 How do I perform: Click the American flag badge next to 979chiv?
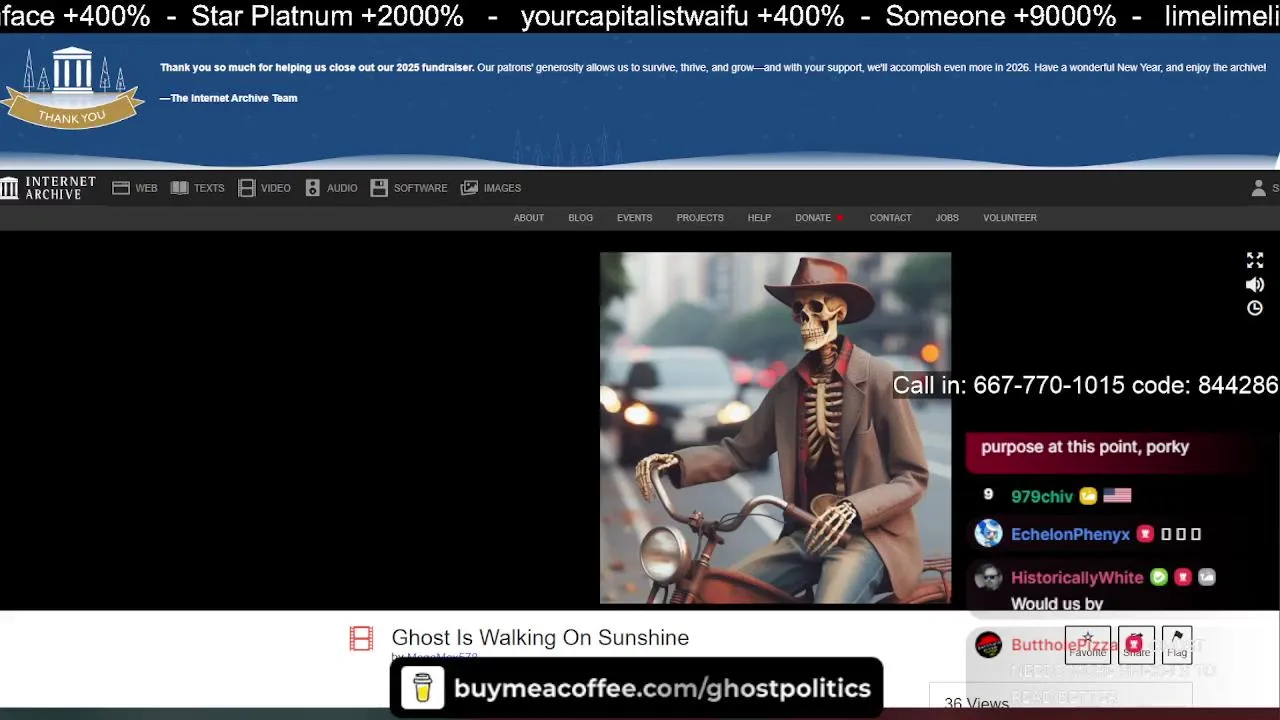pos(1117,496)
